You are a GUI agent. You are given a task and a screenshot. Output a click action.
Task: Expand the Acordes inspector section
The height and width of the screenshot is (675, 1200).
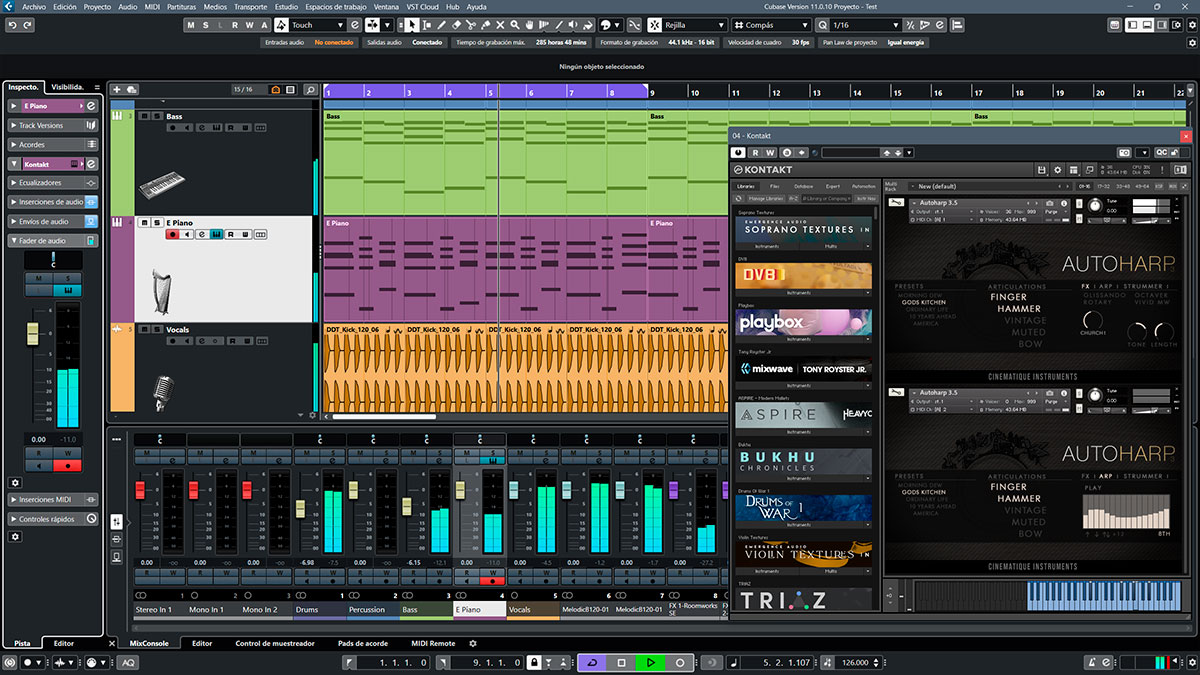52,145
